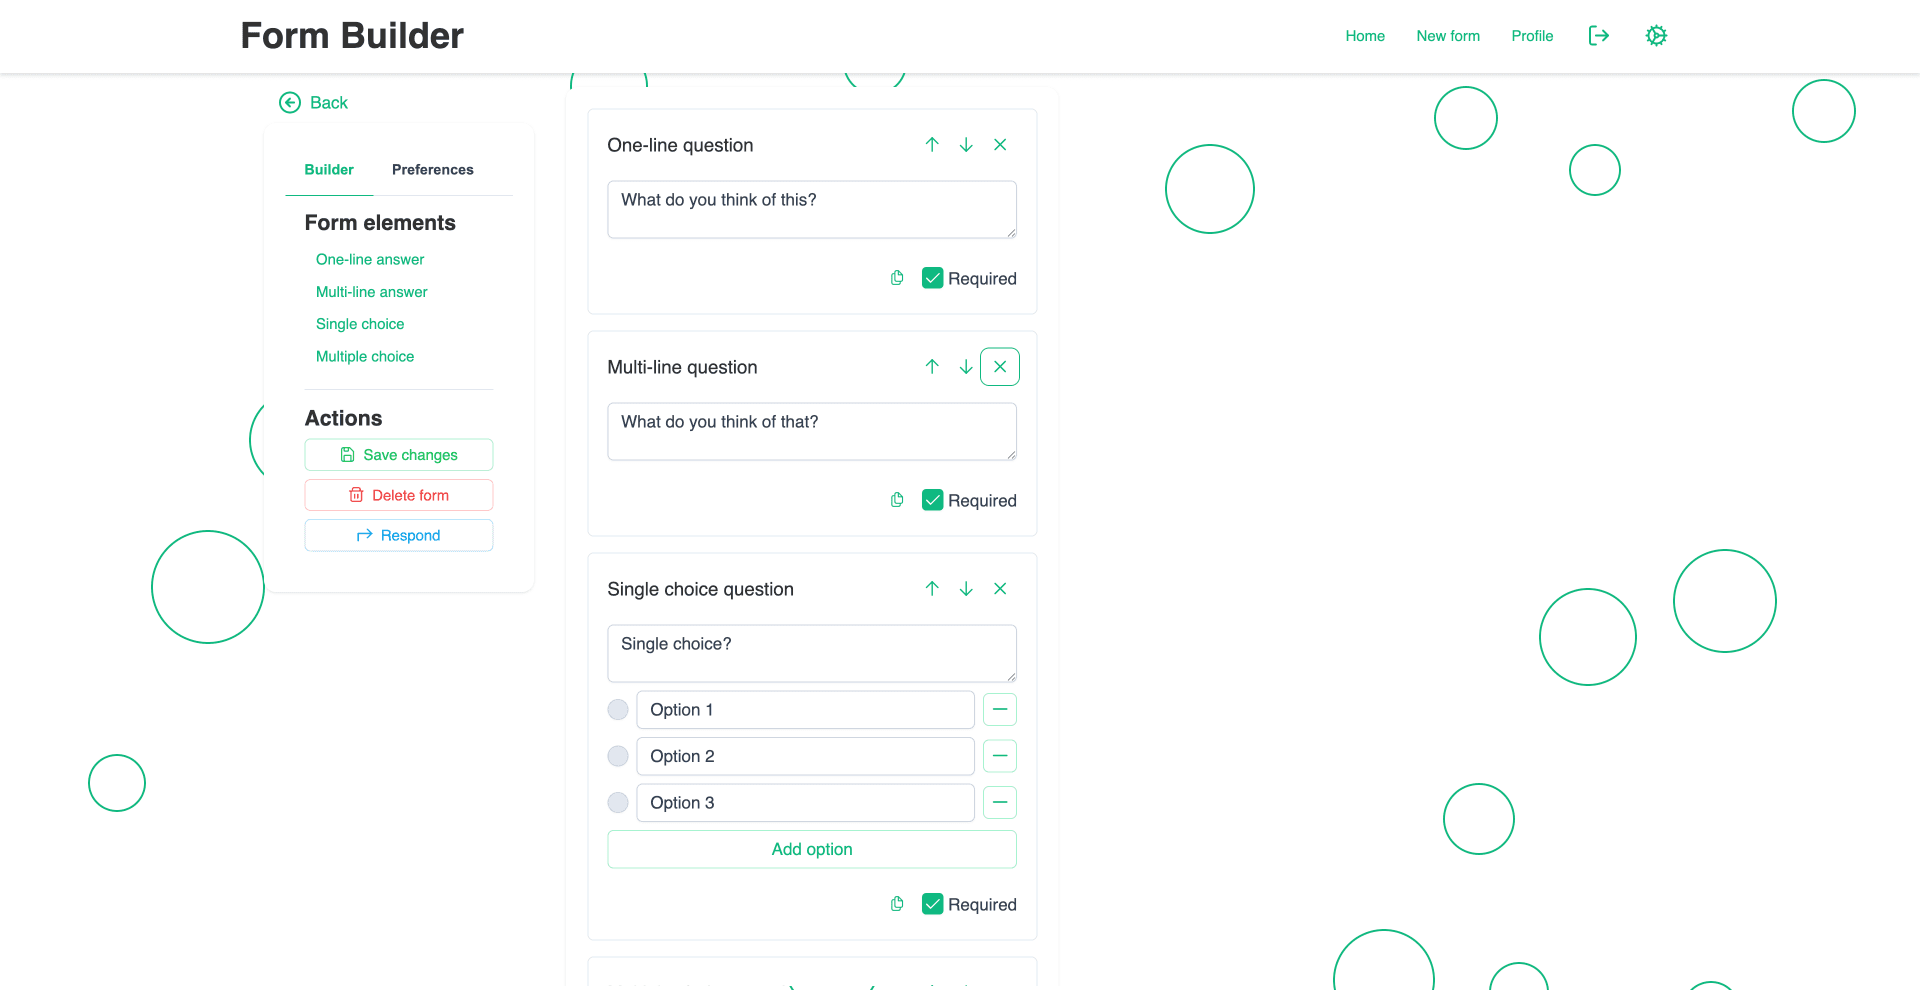
Task: Click the back arrow icon
Action: (289, 102)
